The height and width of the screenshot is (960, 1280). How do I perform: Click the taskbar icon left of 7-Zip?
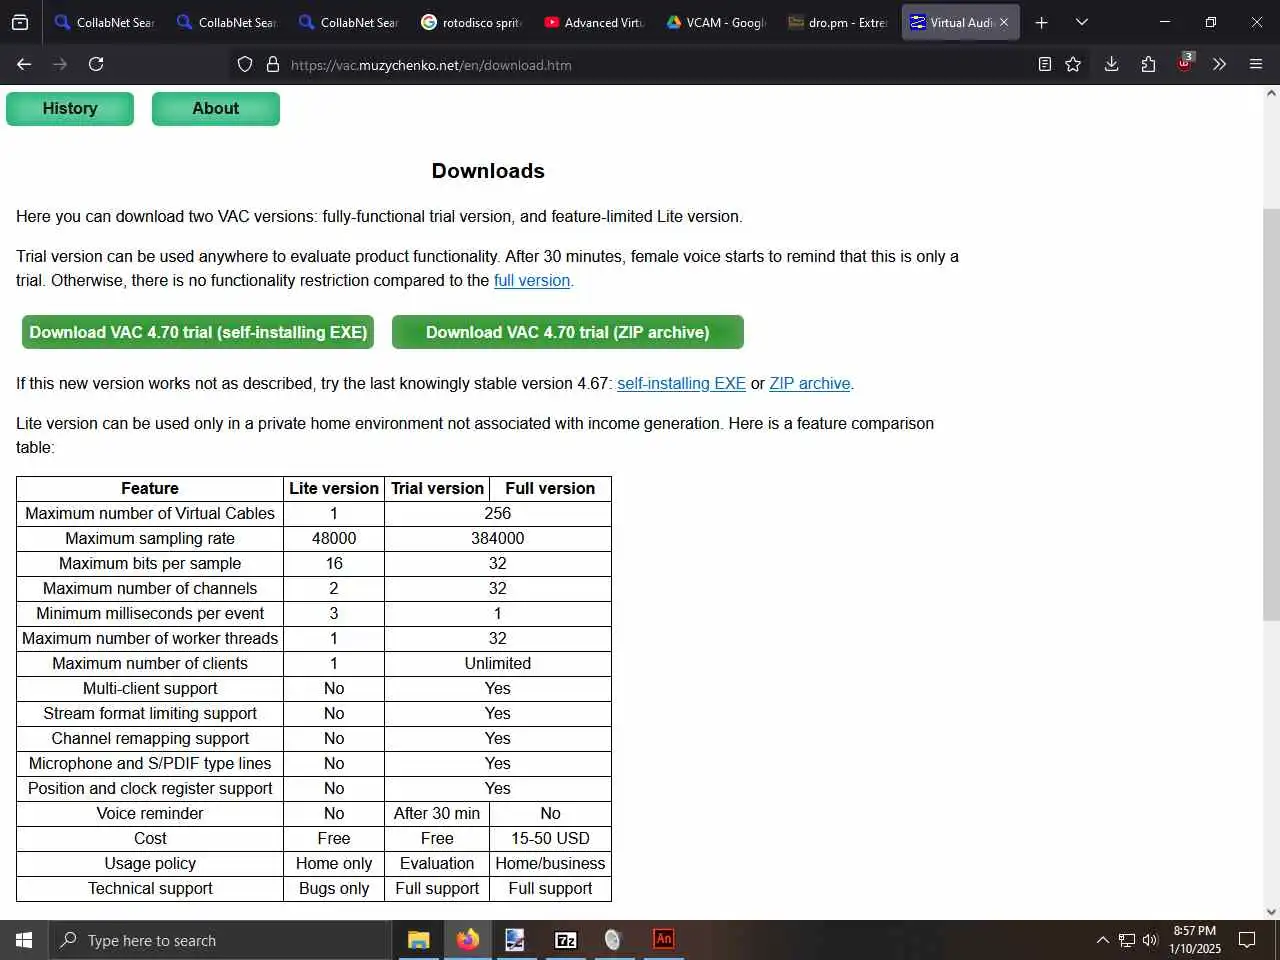point(516,940)
